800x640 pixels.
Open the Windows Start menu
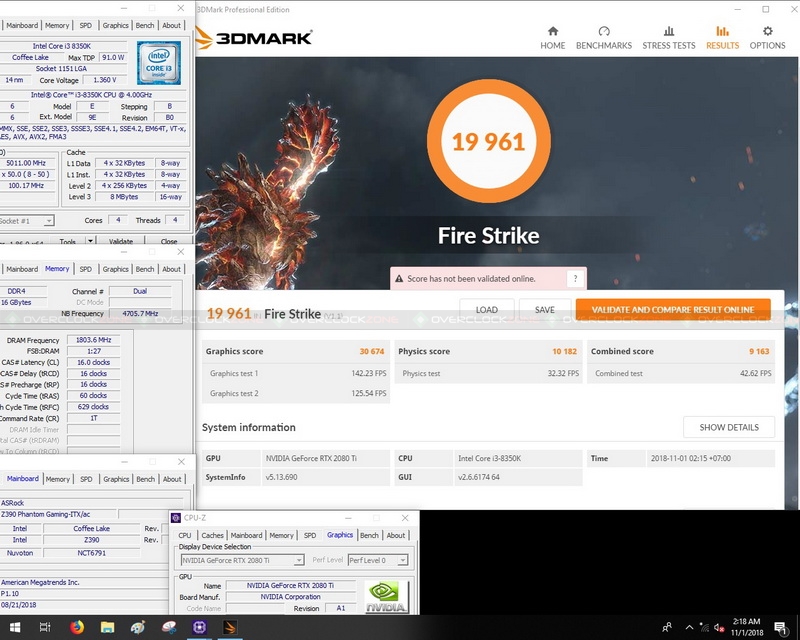point(14,627)
